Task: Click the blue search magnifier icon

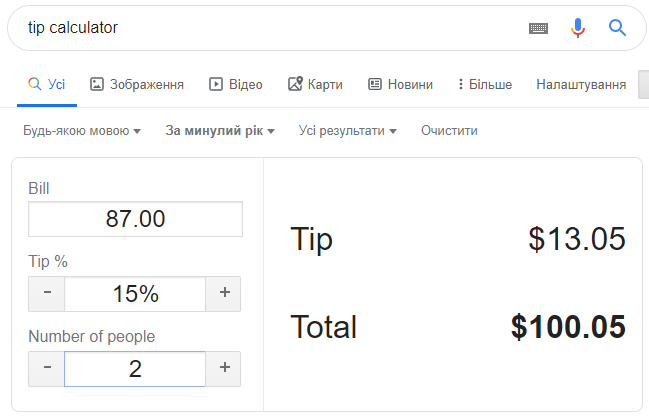Action: [617, 28]
